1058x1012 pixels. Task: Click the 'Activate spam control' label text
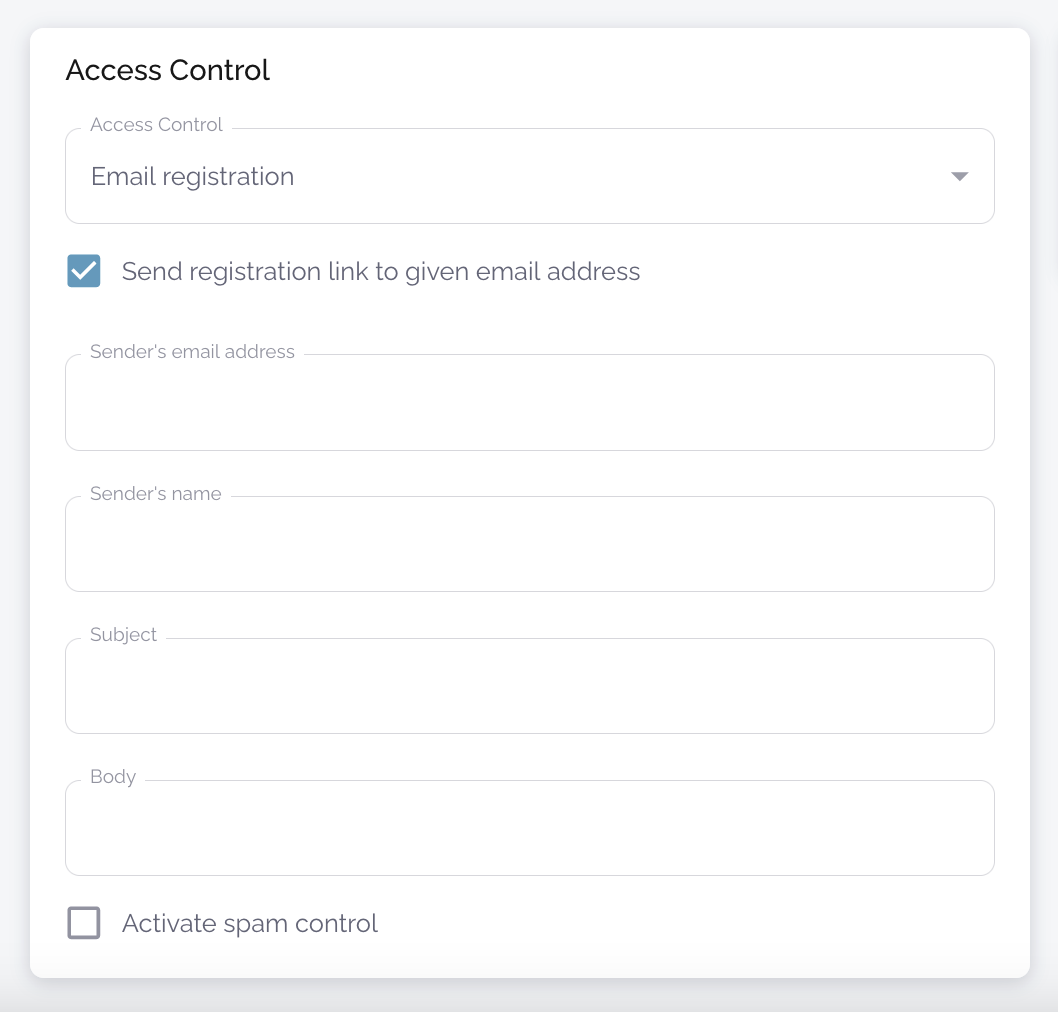pyautogui.click(x=250, y=923)
